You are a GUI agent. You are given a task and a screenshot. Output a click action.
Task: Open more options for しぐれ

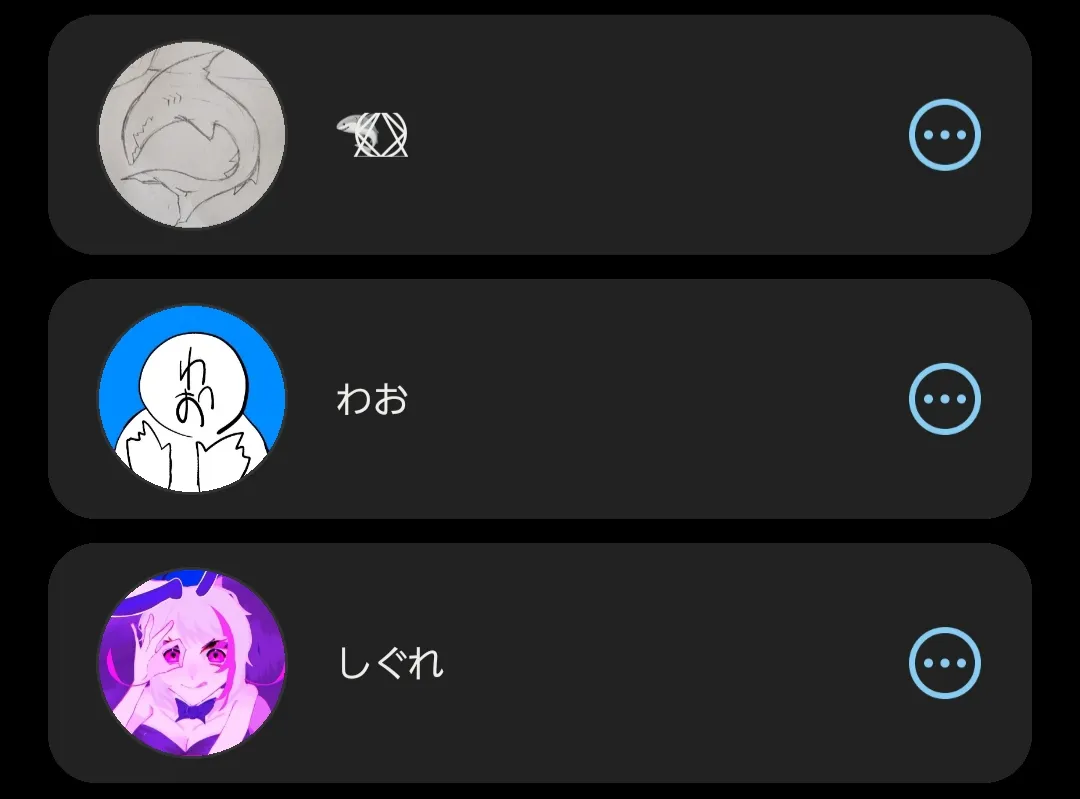tap(944, 663)
